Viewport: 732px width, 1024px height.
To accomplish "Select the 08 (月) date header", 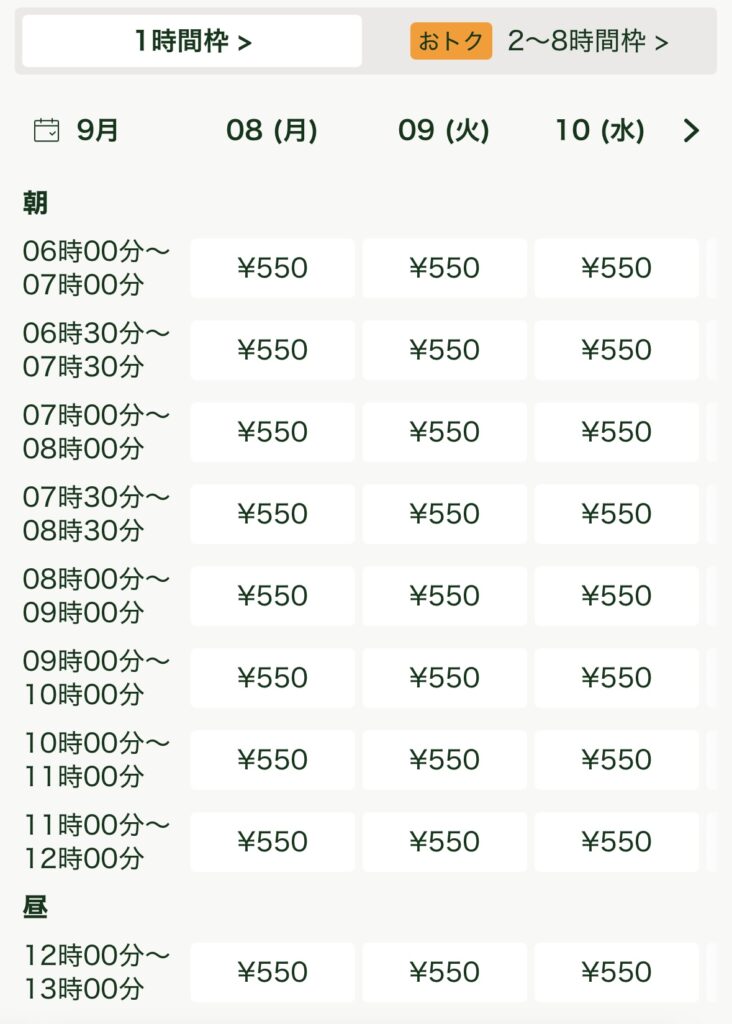I will point(272,130).
